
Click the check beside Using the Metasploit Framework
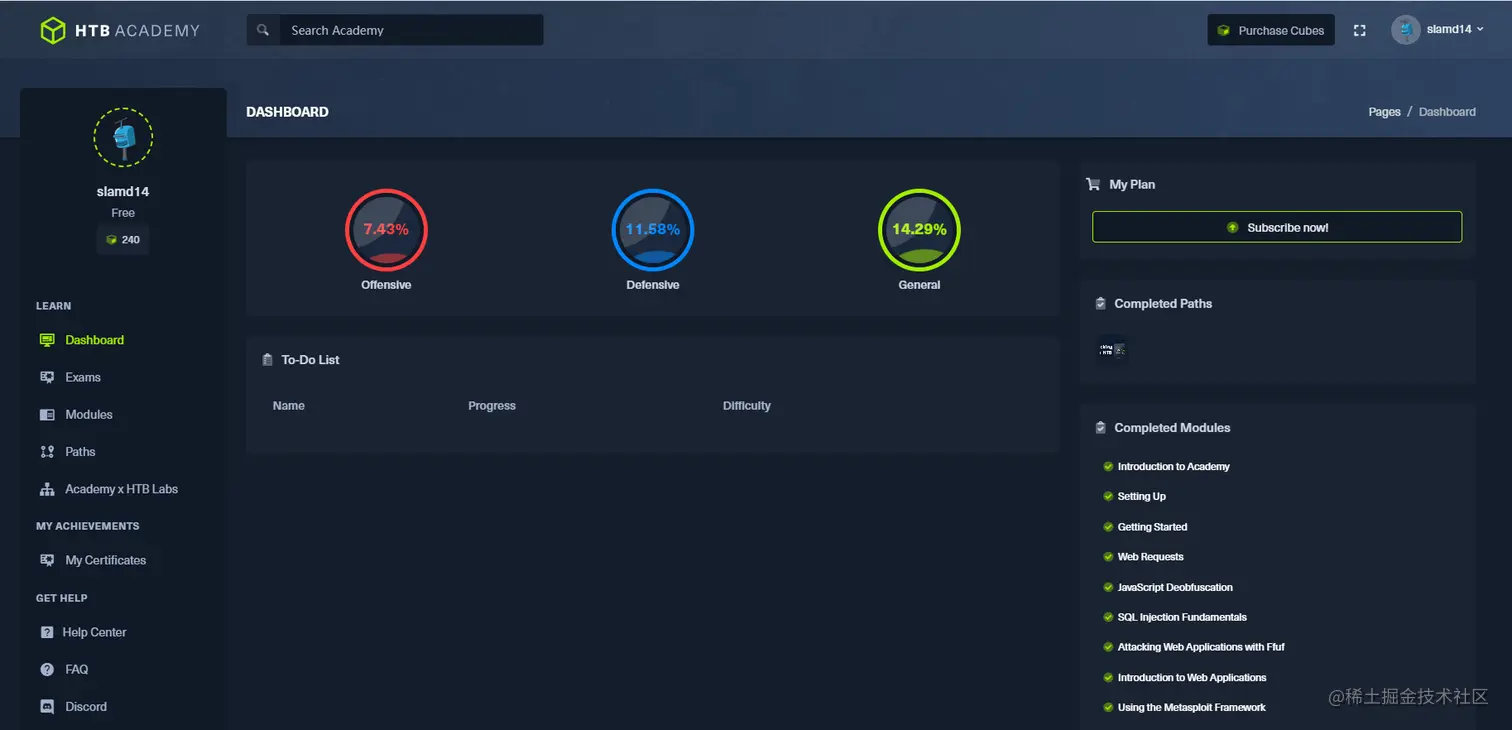(x=1108, y=707)
